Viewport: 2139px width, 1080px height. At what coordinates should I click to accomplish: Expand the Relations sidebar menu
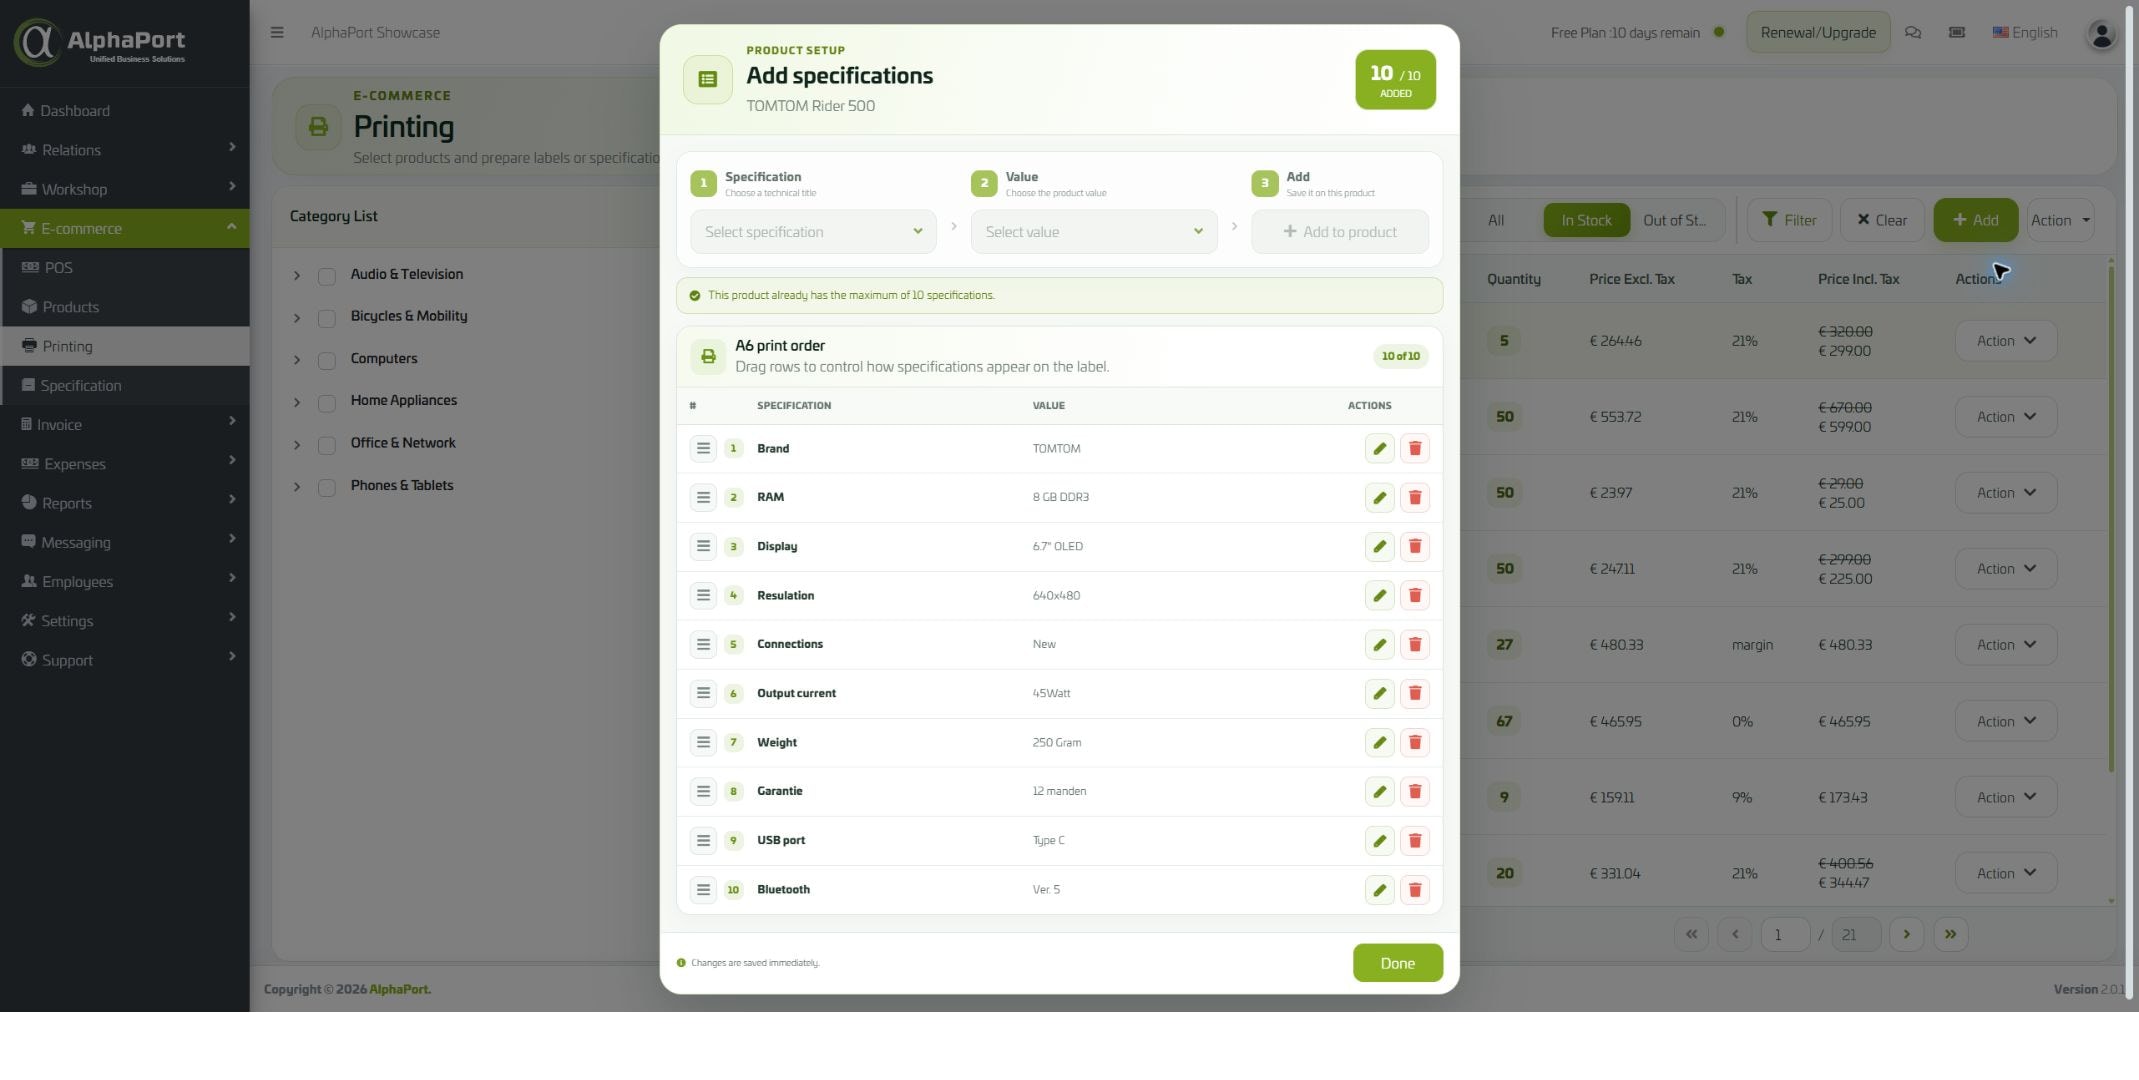125,149
